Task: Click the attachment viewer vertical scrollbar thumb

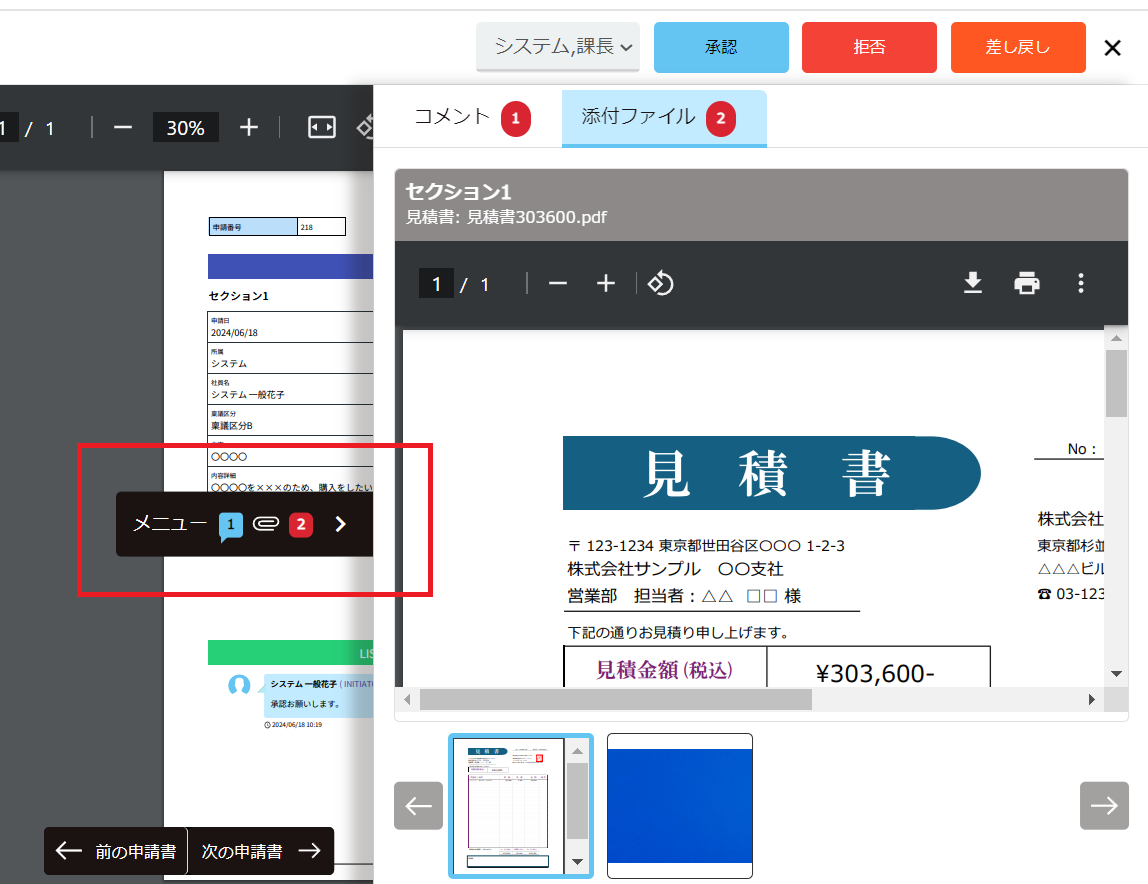Action: click(1116, 383)
